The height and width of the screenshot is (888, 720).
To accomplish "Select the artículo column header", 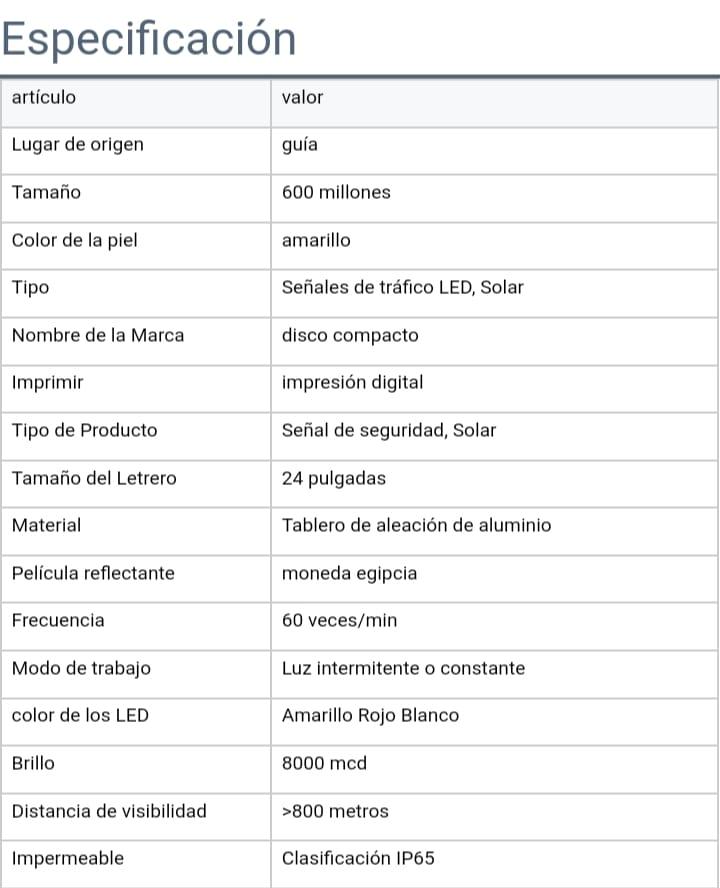I will point(44,97).
